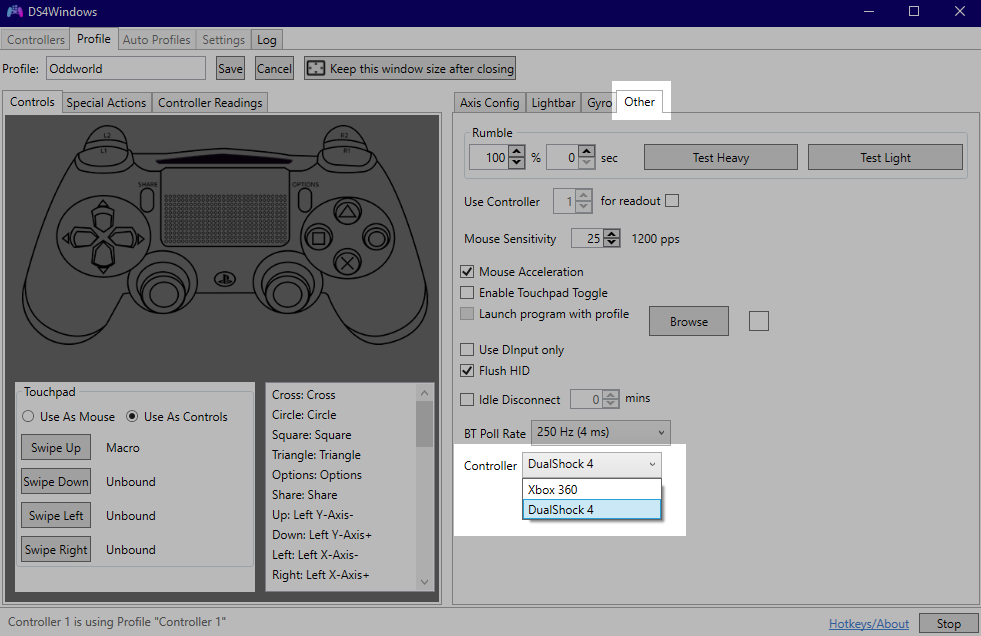Collapse the Controller DualShock 4 combo box
981x636 pixels.
591,464
